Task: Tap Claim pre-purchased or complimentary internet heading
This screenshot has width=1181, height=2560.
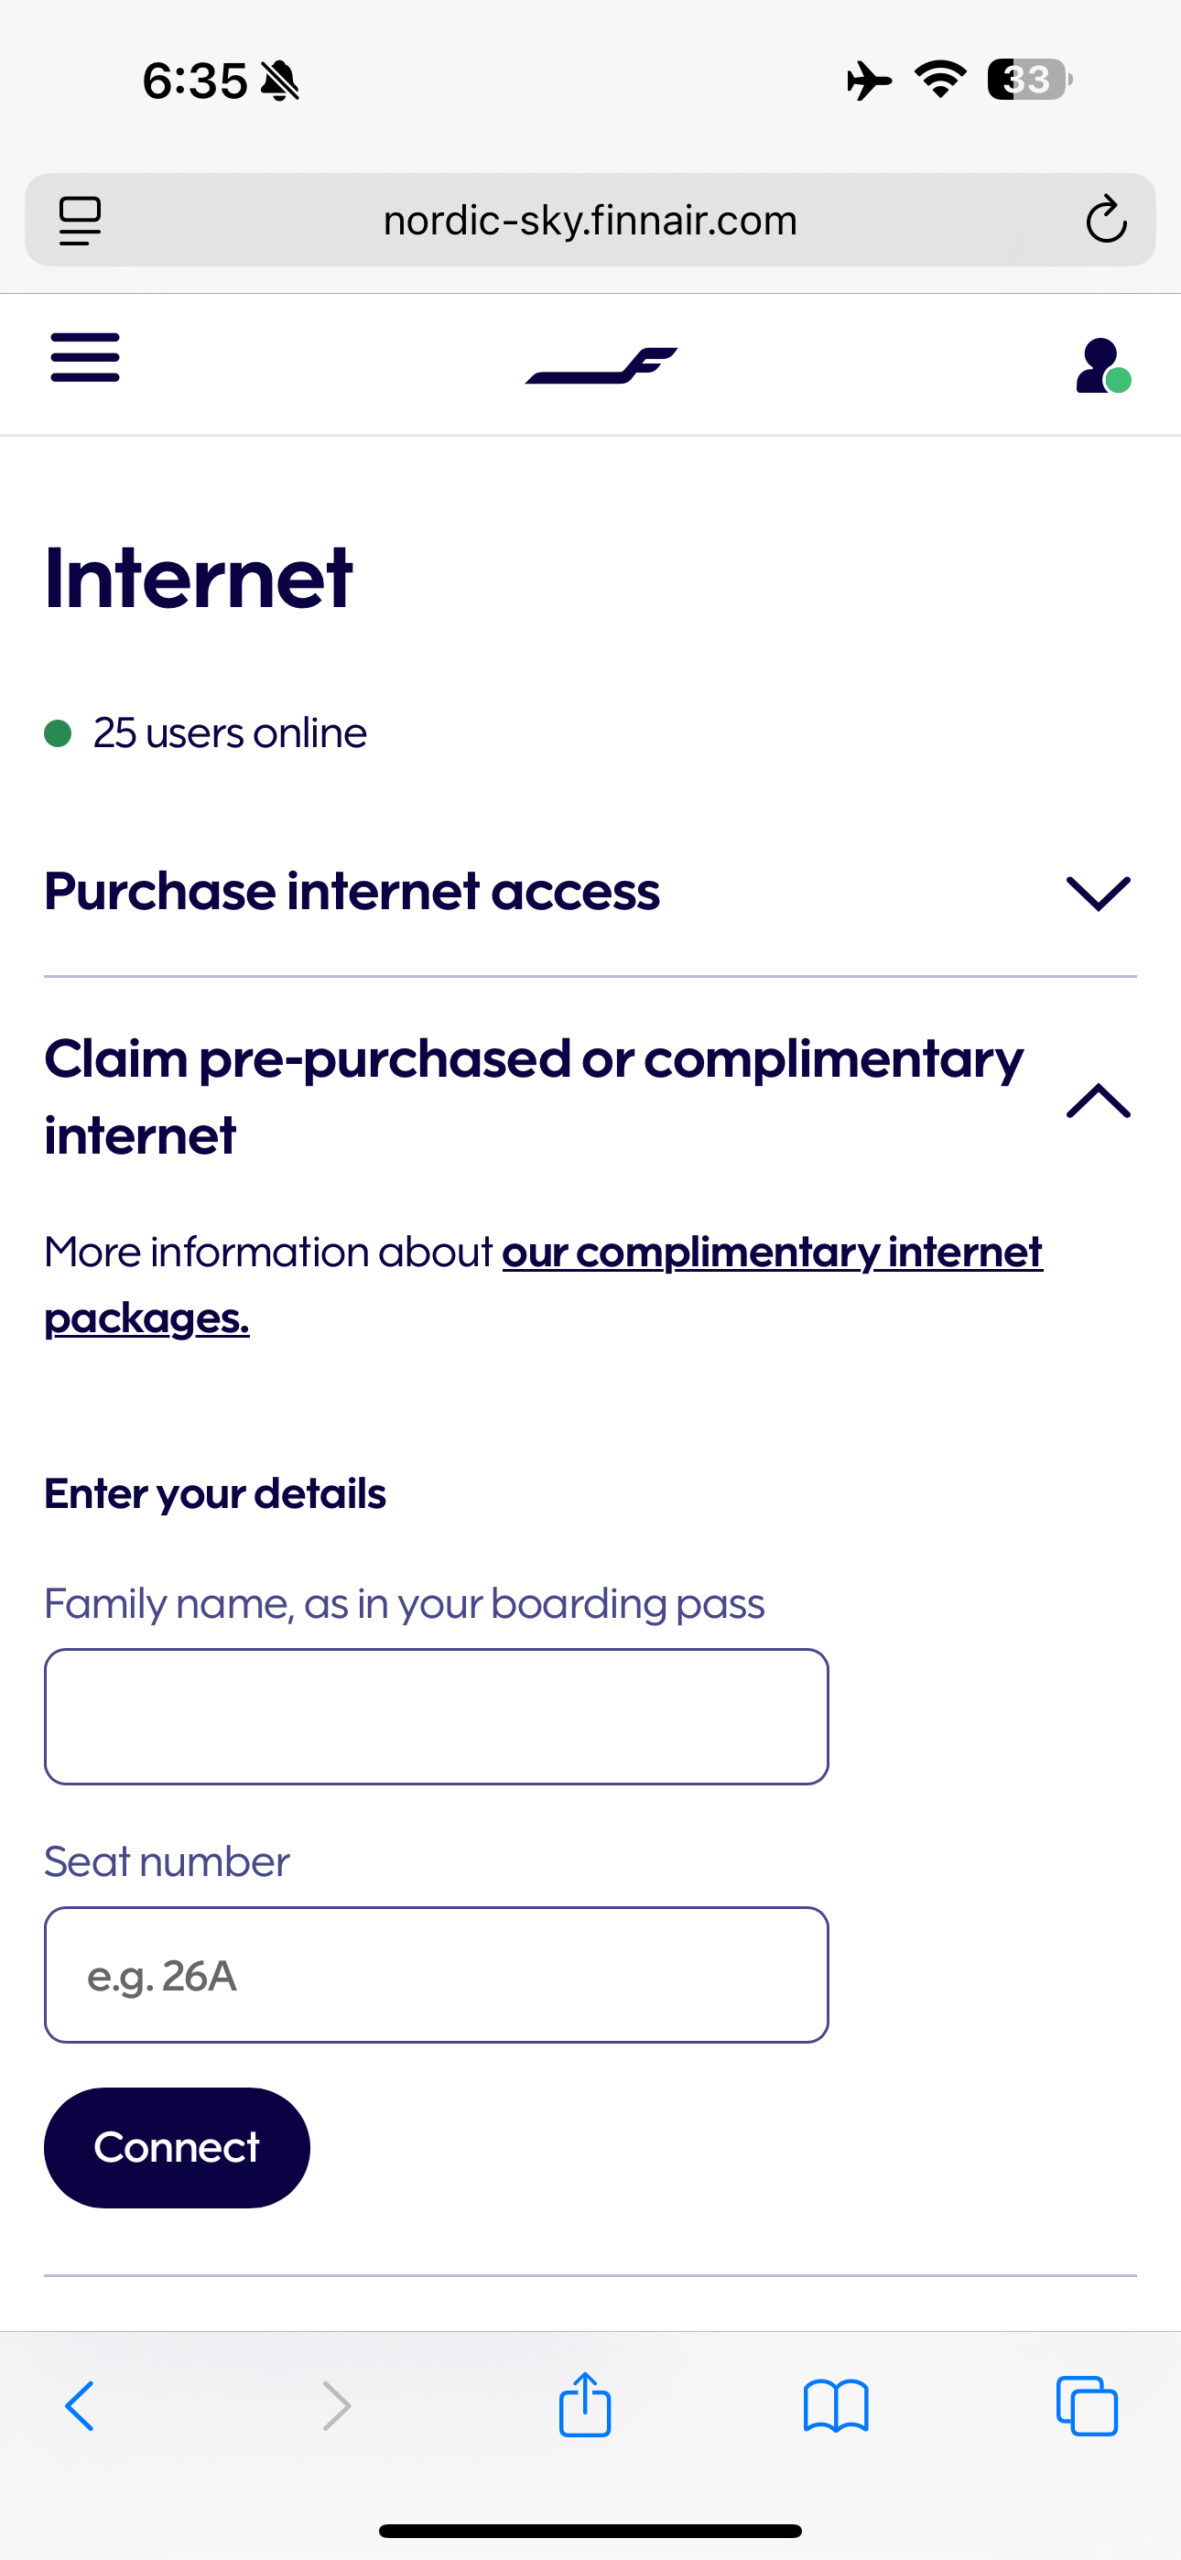Action: pos(533,1096)
